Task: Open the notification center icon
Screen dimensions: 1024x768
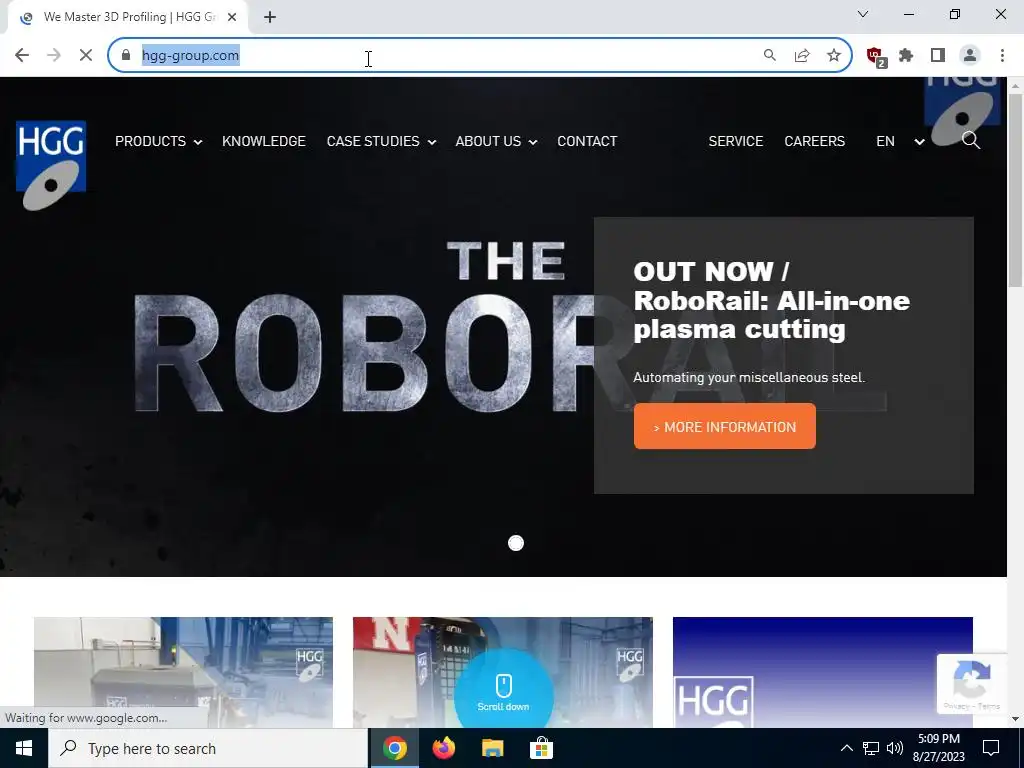Action: click(x=991, y=748)
